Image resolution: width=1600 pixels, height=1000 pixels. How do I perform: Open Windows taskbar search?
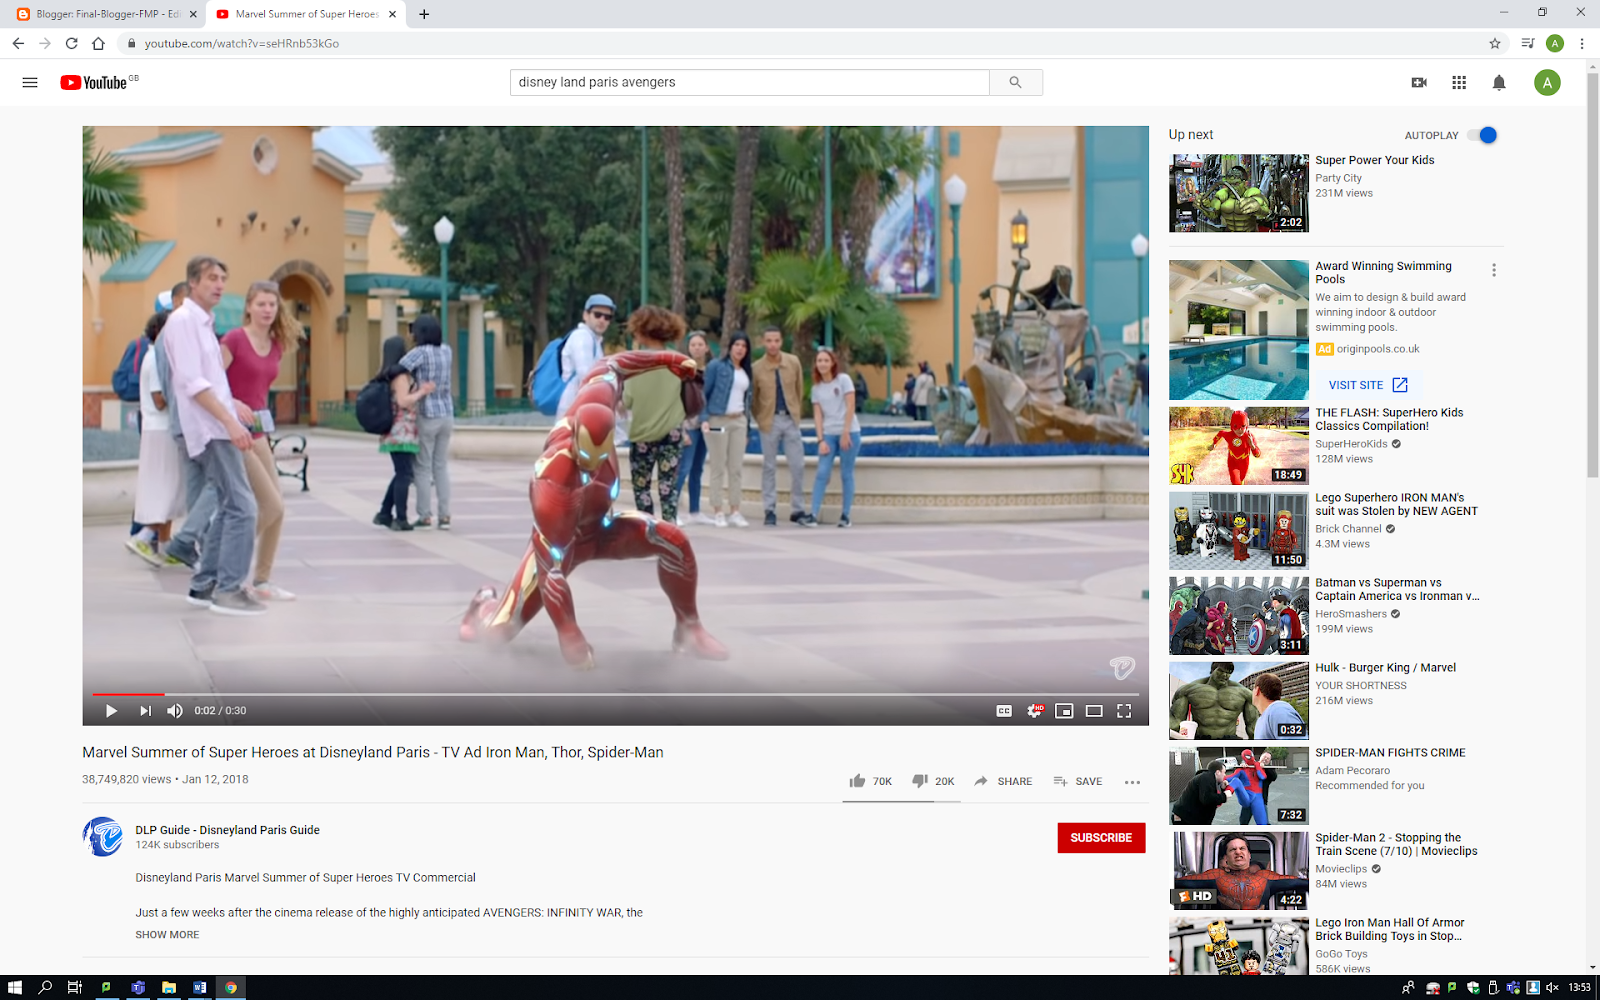coord(45,987)
